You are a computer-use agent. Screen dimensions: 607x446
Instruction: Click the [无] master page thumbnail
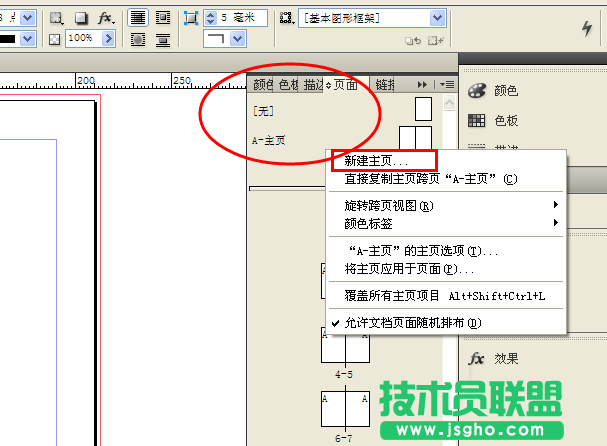tap(423, 109)
